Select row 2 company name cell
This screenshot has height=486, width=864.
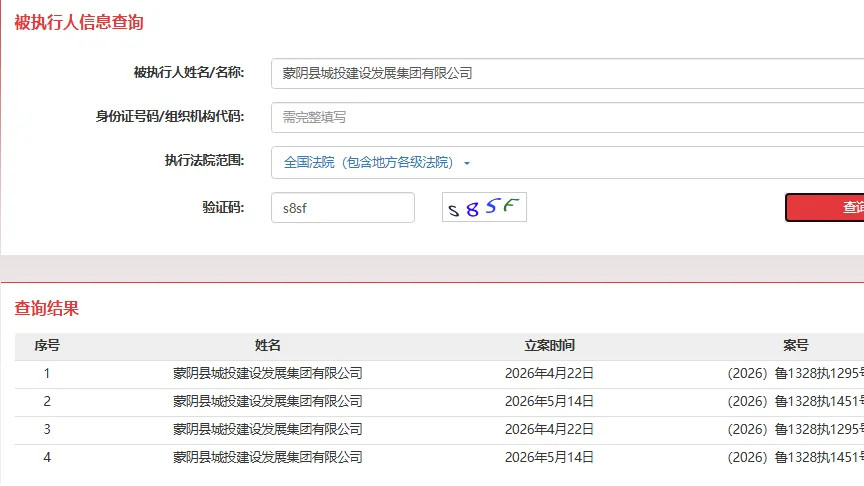[268, 402]
